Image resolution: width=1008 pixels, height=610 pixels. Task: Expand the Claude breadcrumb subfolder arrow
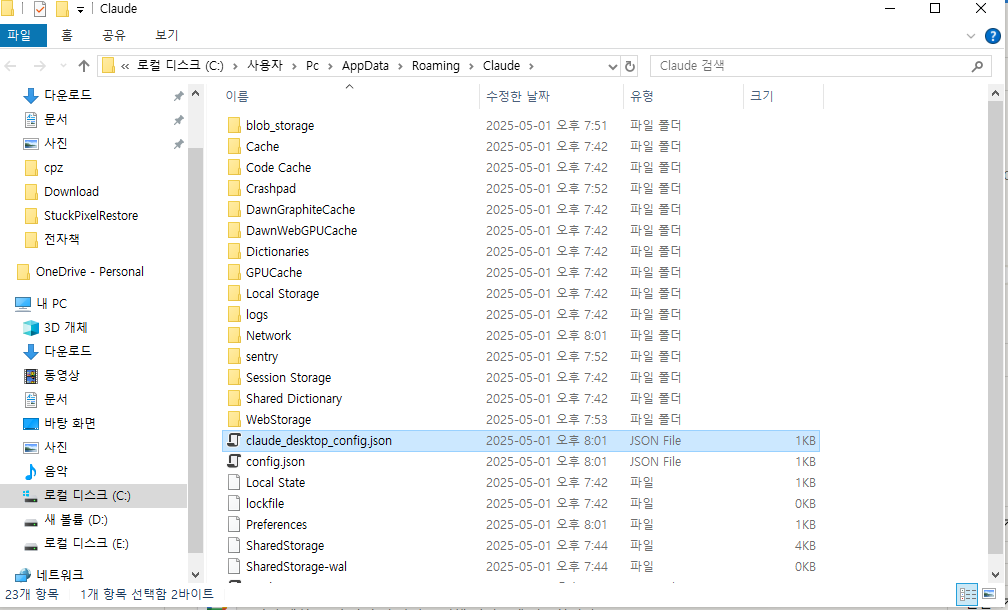531,66
